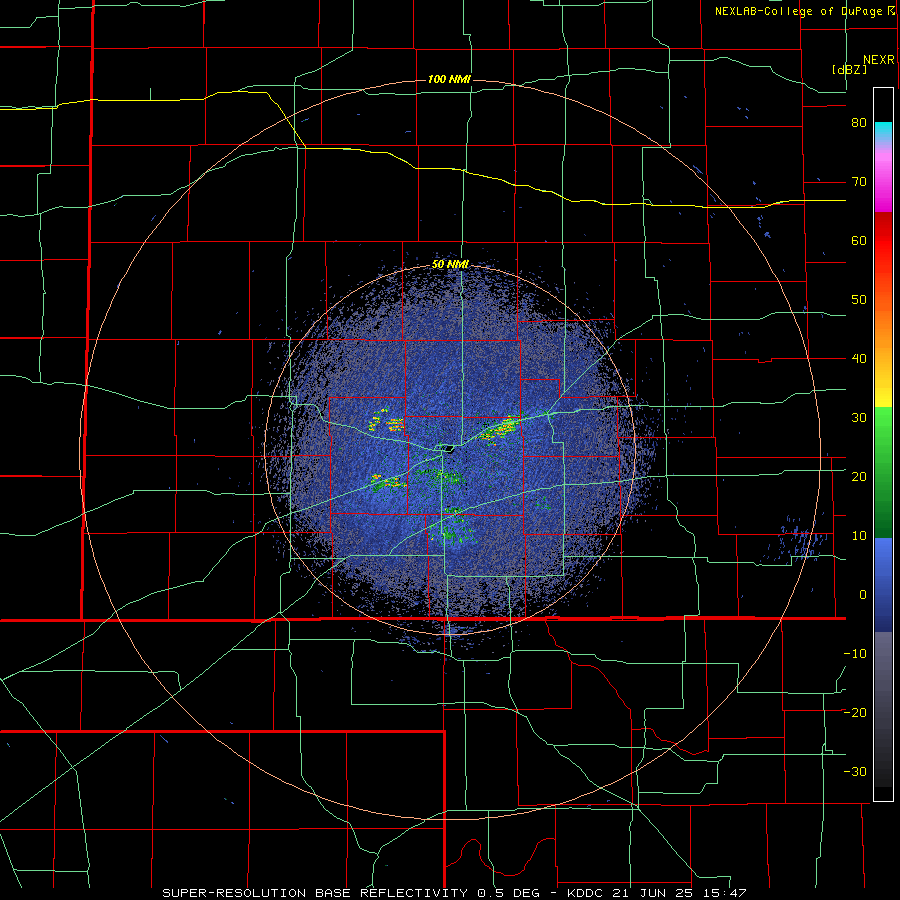
Task: Click the yellow-red echo cluster northwest of radar site
Action: click(x=386, y=422)
